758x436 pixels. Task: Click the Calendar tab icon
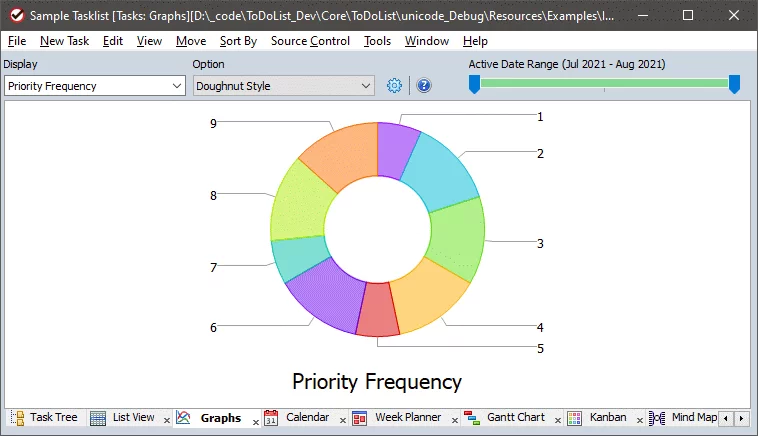click(x=271, y=418)
